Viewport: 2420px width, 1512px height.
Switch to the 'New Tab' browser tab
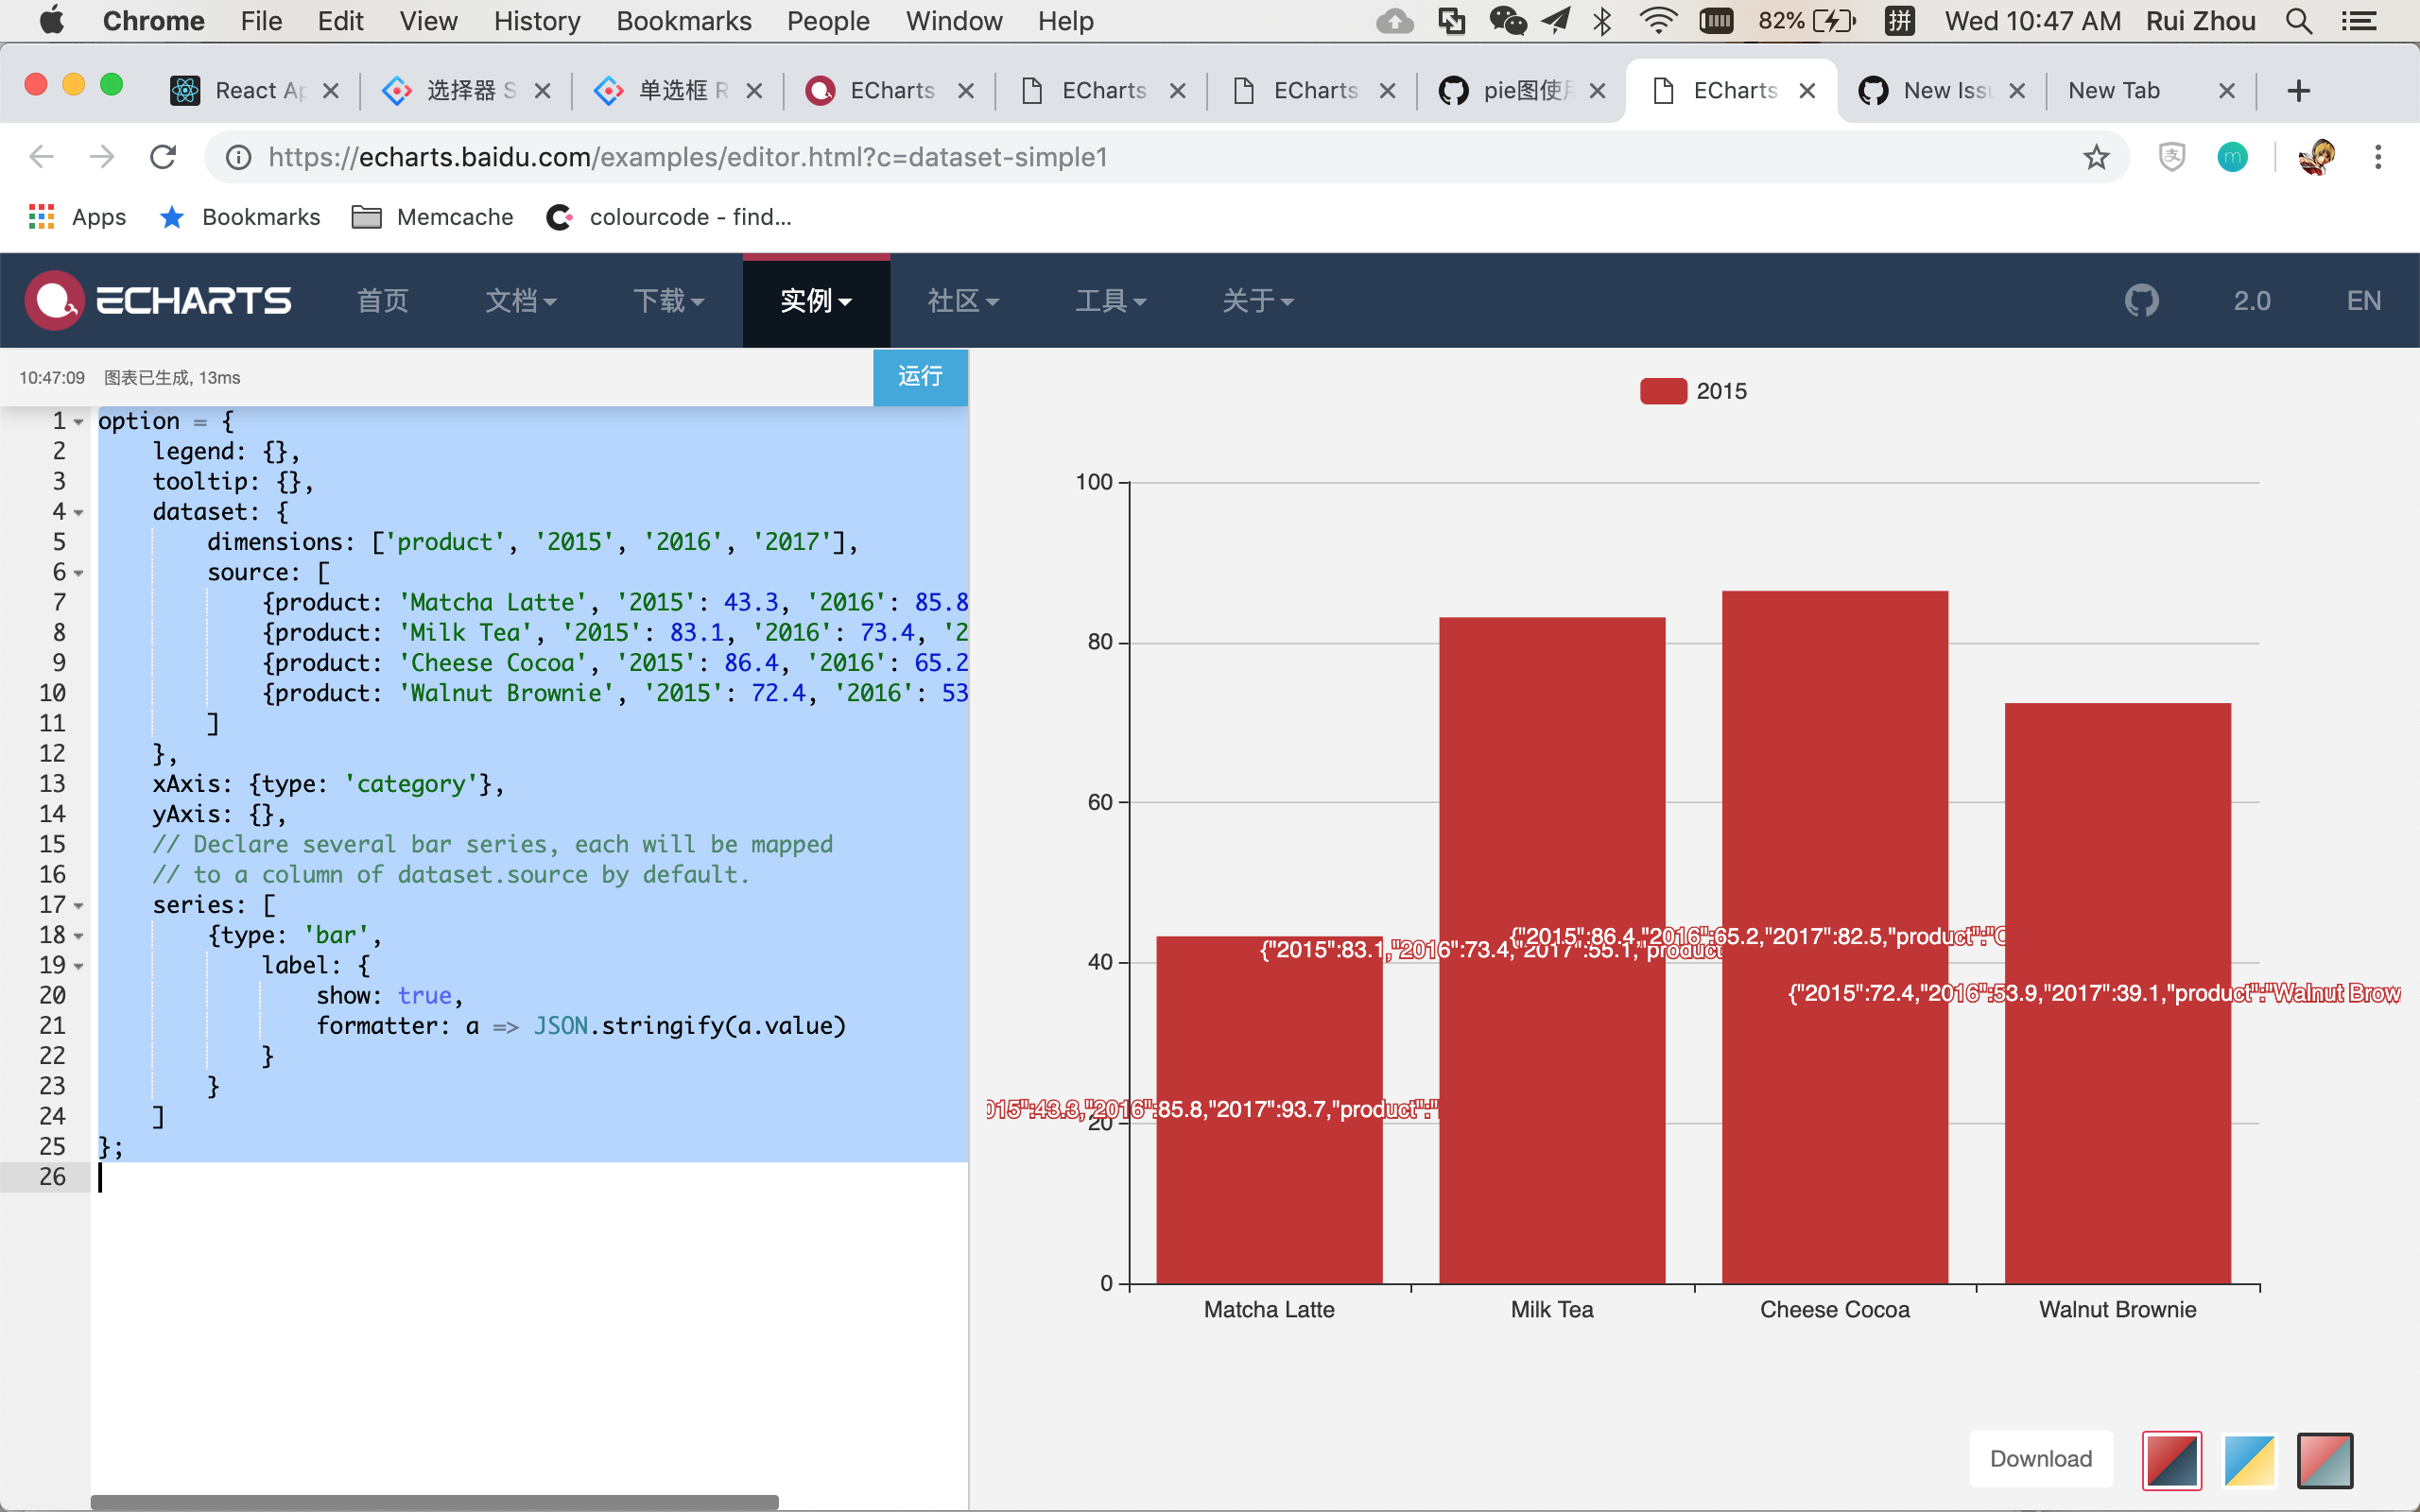tap(2116, 90)
